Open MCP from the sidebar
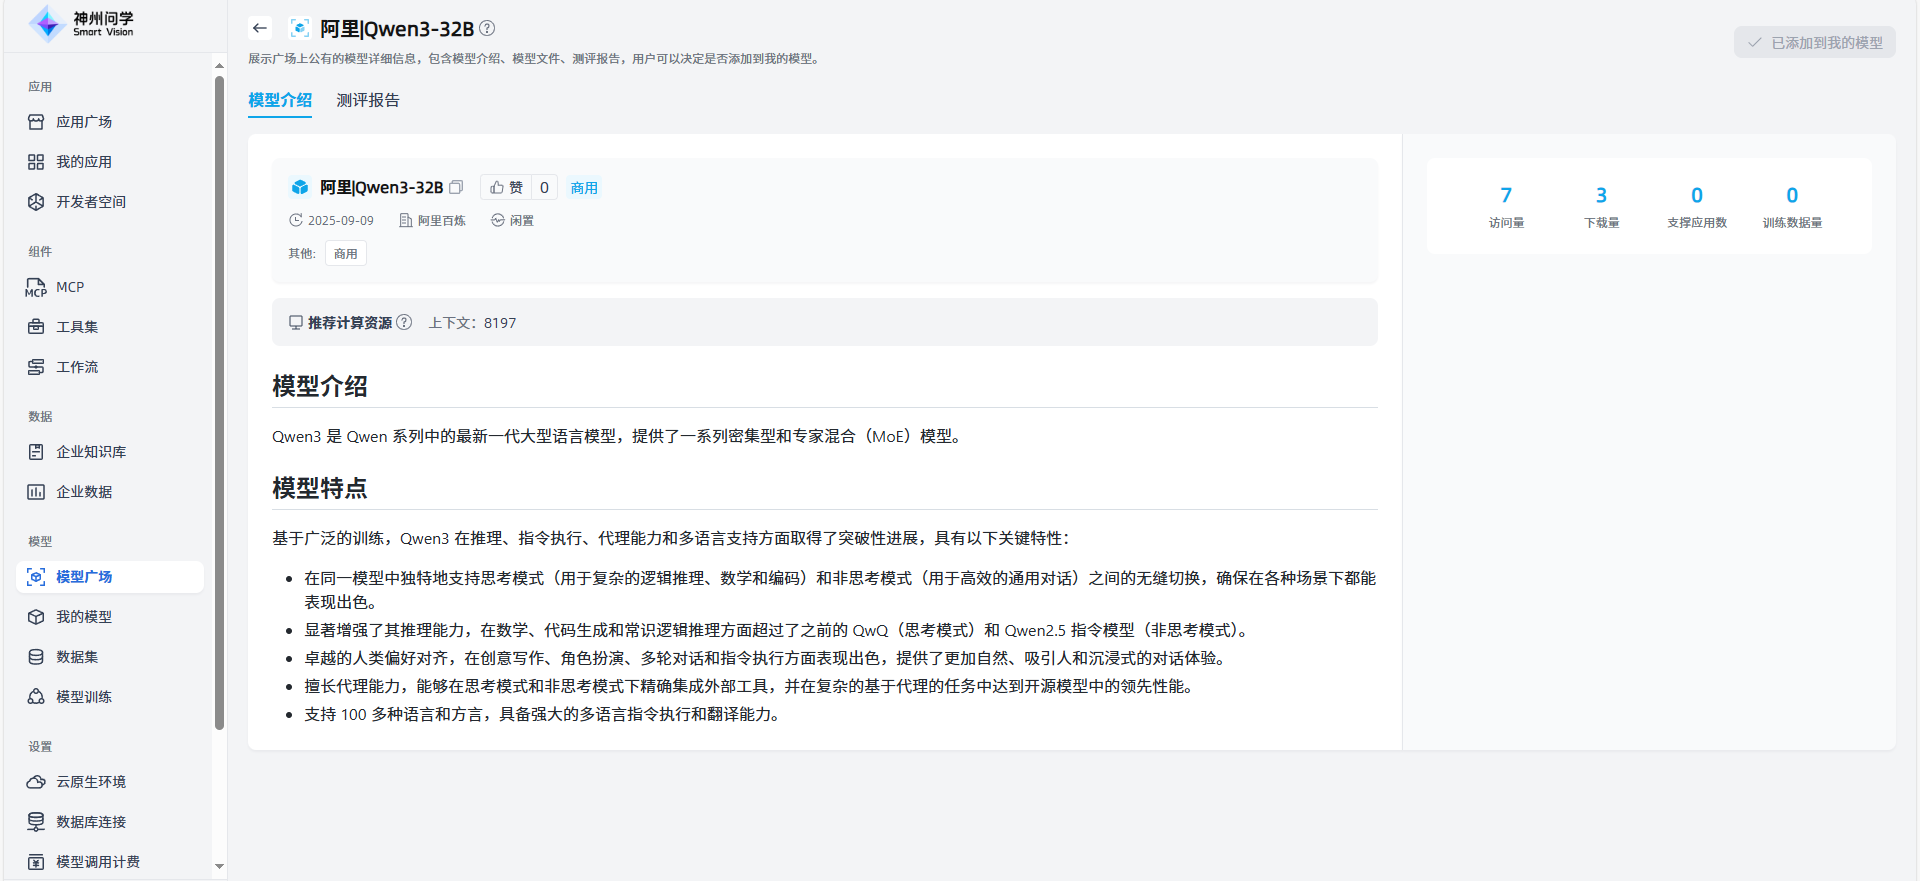The width and height of the screenshot is (1920, 881). point(70,287)
